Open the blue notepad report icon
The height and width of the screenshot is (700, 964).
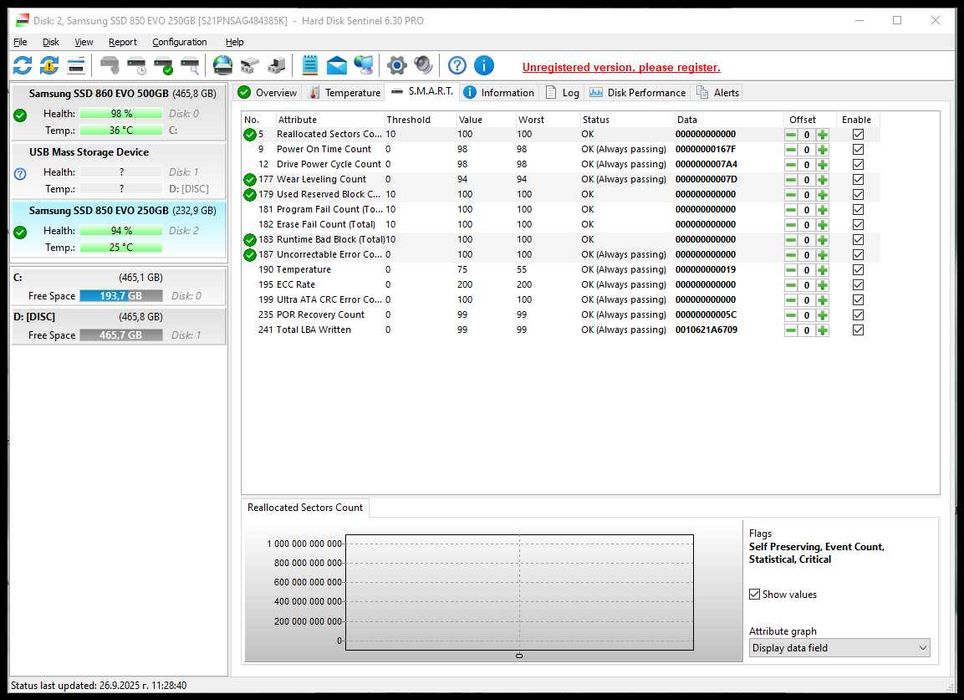tap(310, 66)
